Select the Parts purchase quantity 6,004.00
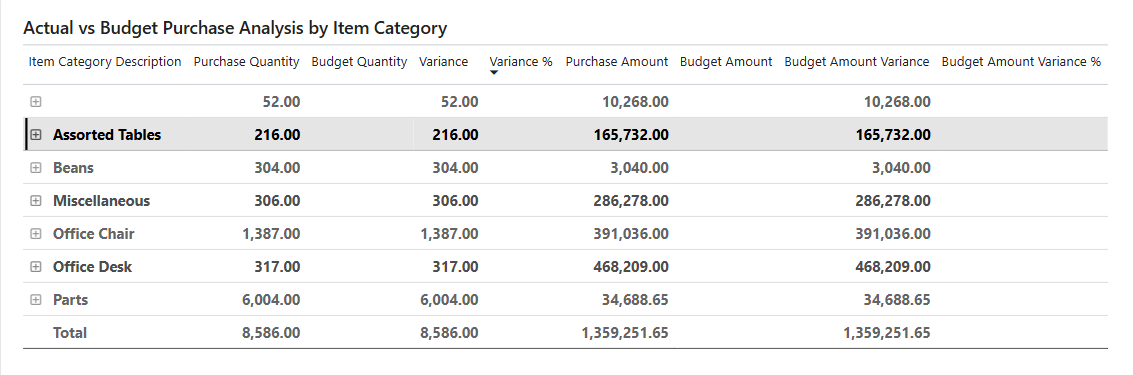Viewport: 1133px width, 375px height. coord(271,300)
